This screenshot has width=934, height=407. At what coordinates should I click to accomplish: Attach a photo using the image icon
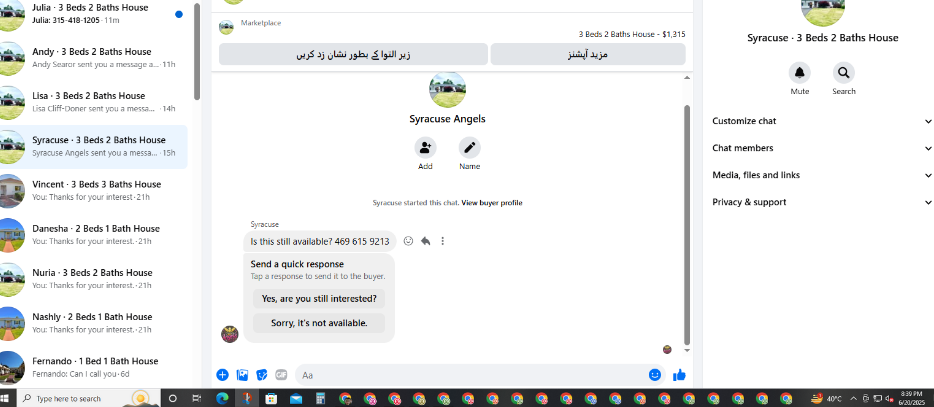[242, 375]
